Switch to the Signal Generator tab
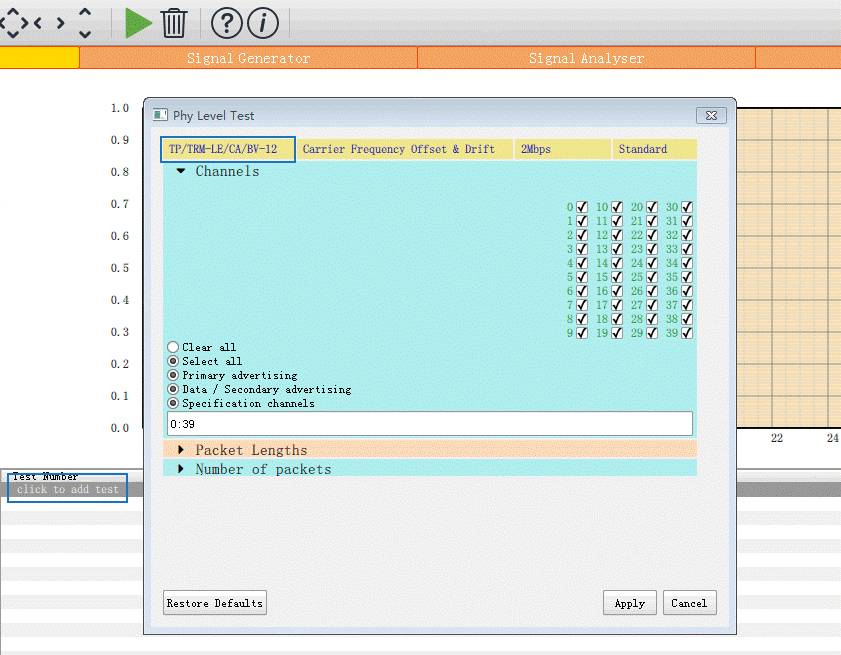This screenshot has height=655, width=841. (248, 58)
